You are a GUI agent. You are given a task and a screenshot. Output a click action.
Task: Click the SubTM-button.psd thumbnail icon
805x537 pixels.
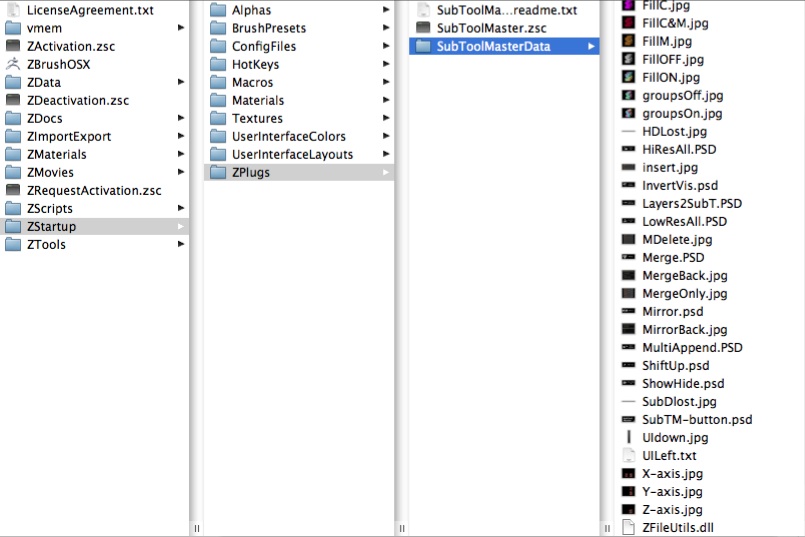coord(628,419)
